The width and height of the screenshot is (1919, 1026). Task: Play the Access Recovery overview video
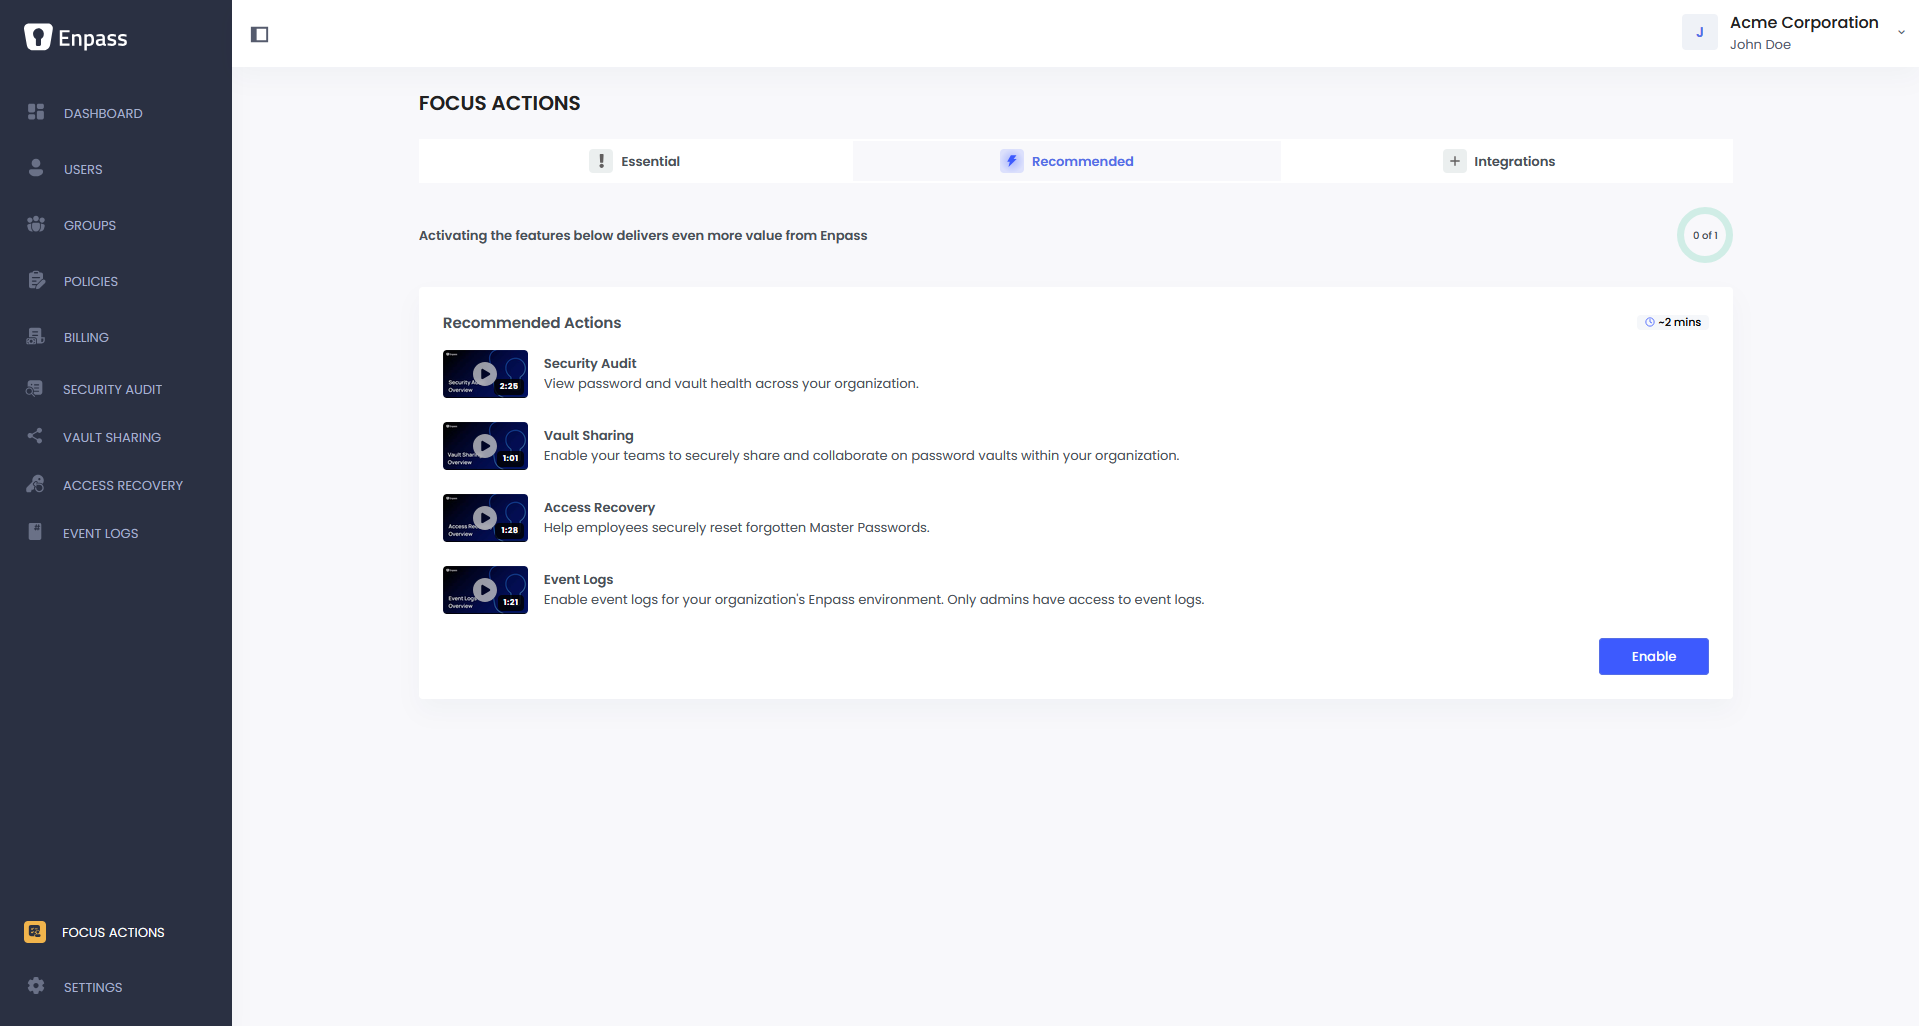[485, 518]
